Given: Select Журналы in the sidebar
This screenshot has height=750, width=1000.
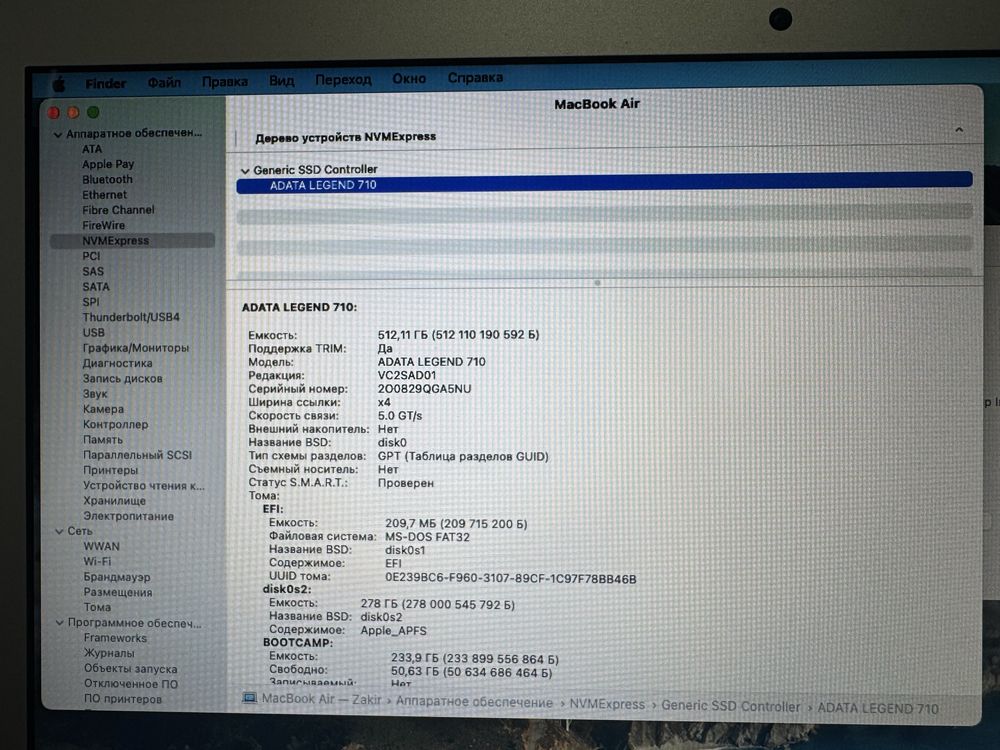Looking at the screenshot, I should tap(109, 654).
